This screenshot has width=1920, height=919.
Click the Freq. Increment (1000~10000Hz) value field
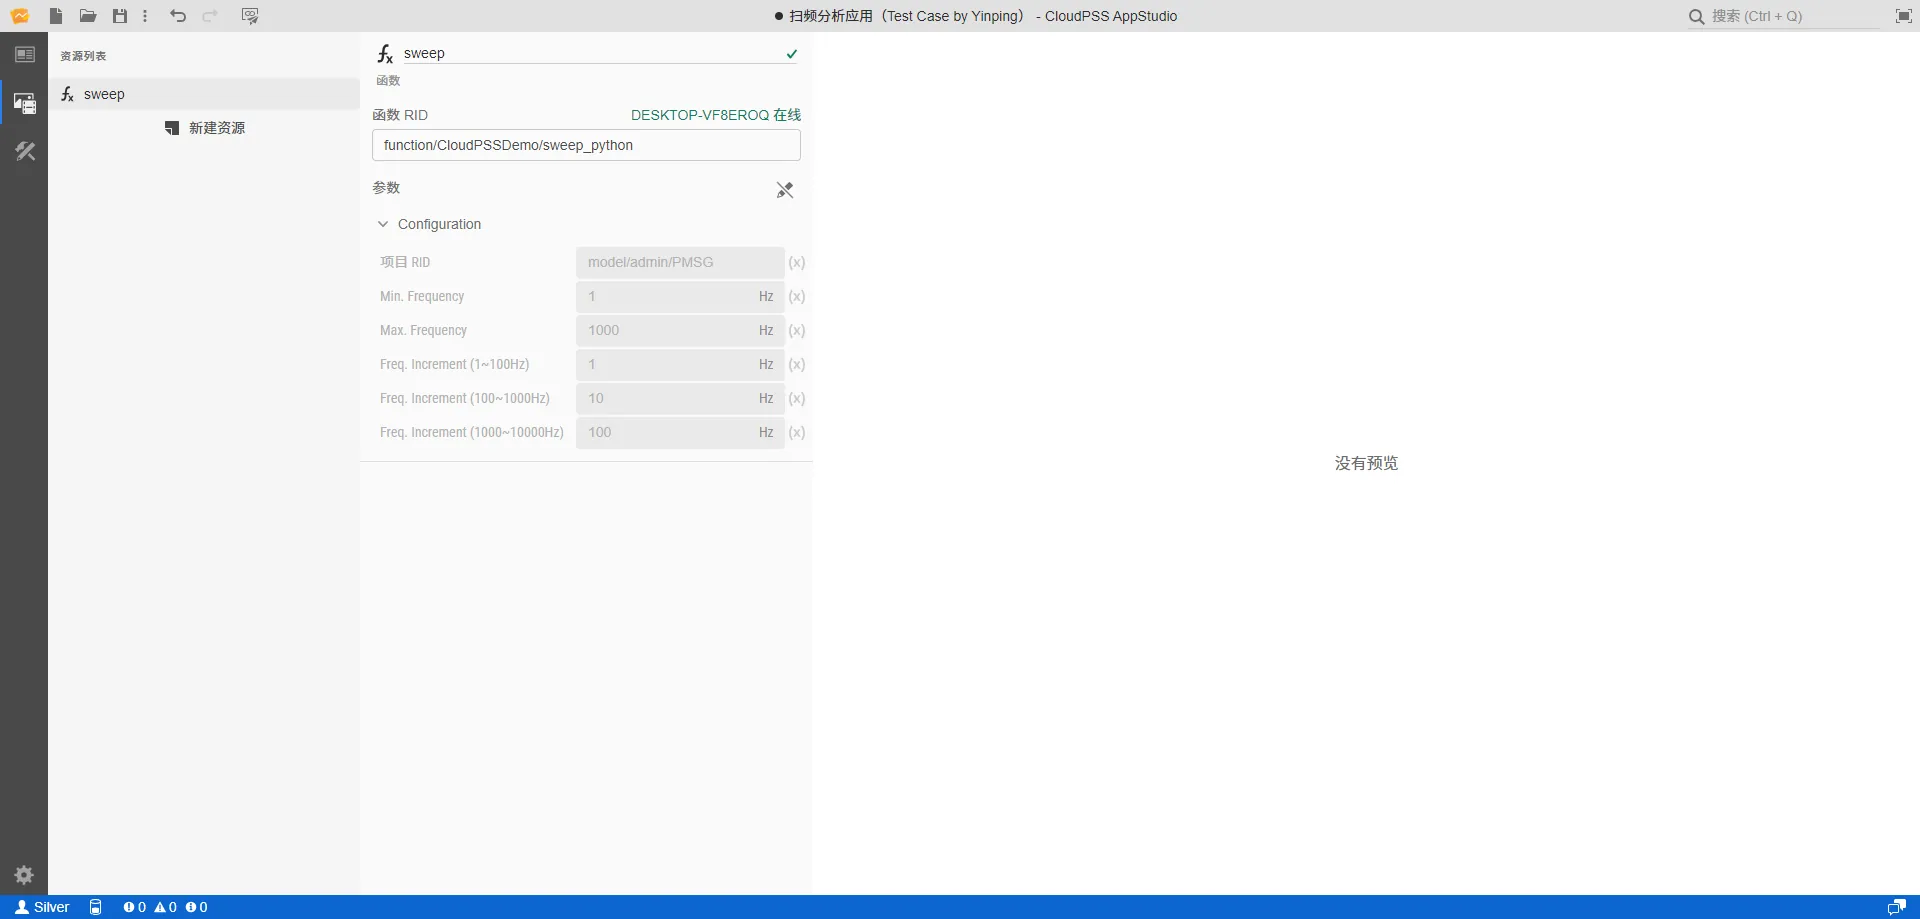pyautogui.click(x=680, y=432)
